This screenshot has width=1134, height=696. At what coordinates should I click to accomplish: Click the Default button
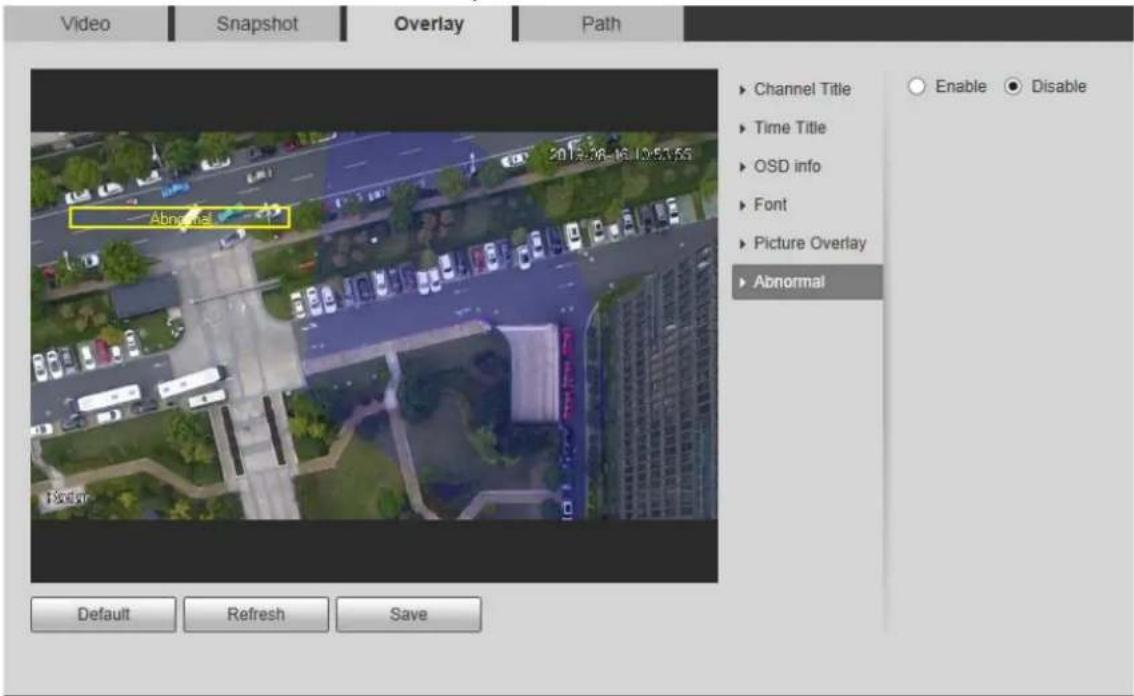coord(103,614)
